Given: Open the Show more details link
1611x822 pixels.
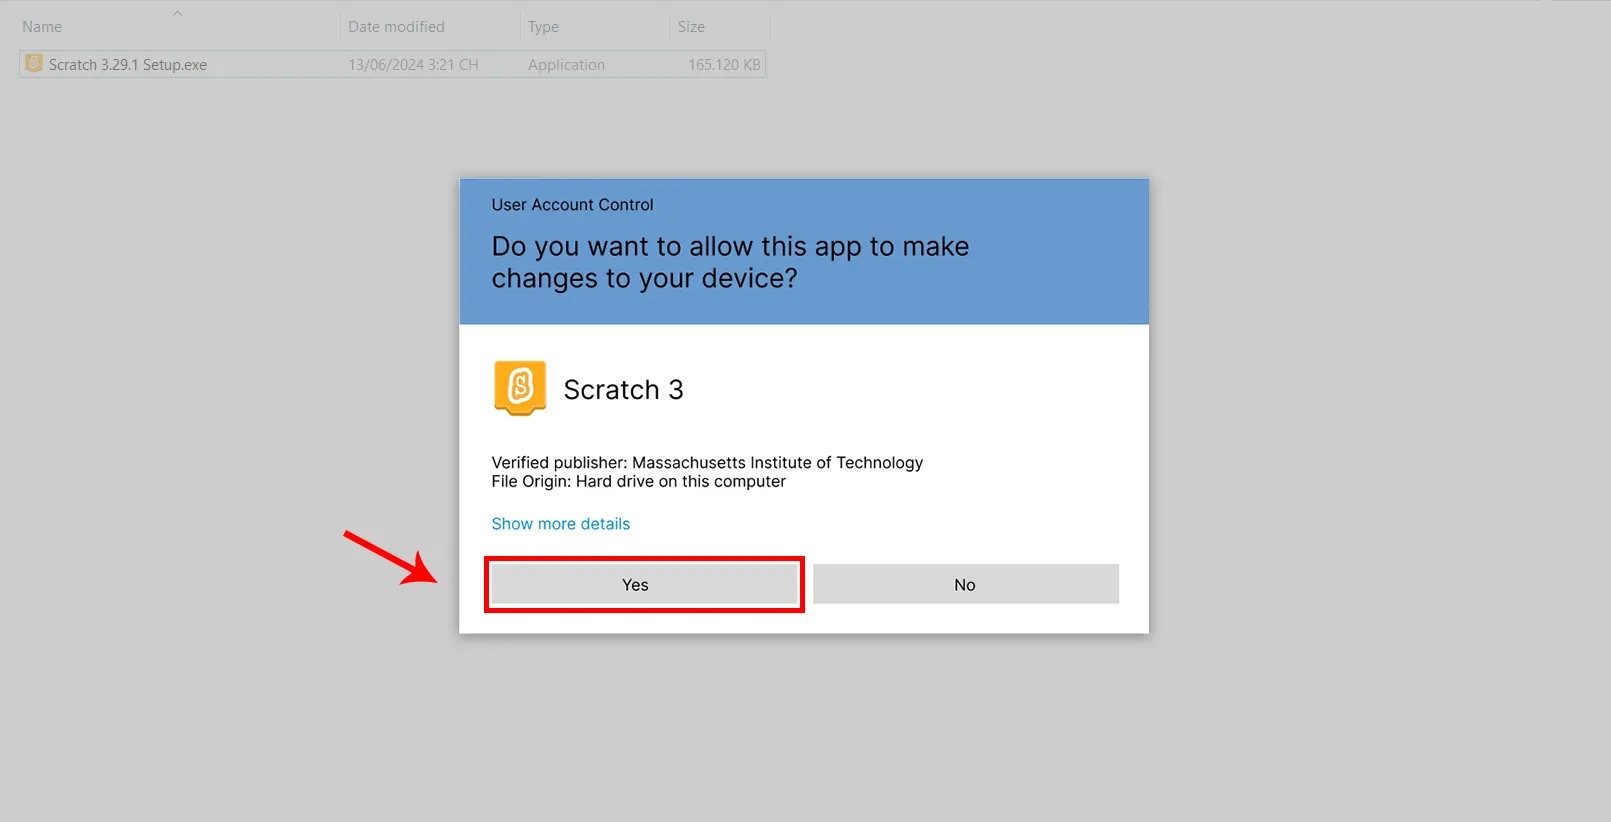Looking at the screenshot, I should click(560, 524).
